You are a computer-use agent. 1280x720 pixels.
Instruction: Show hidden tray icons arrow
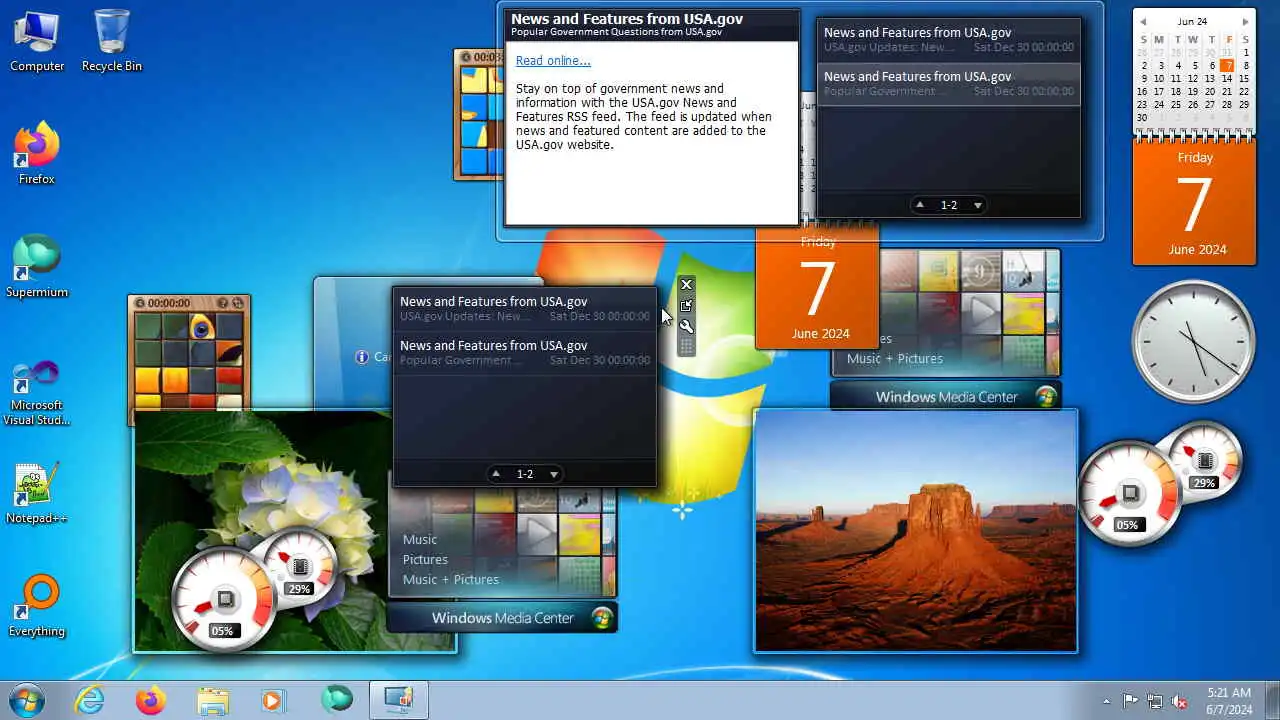[1106, 701]
